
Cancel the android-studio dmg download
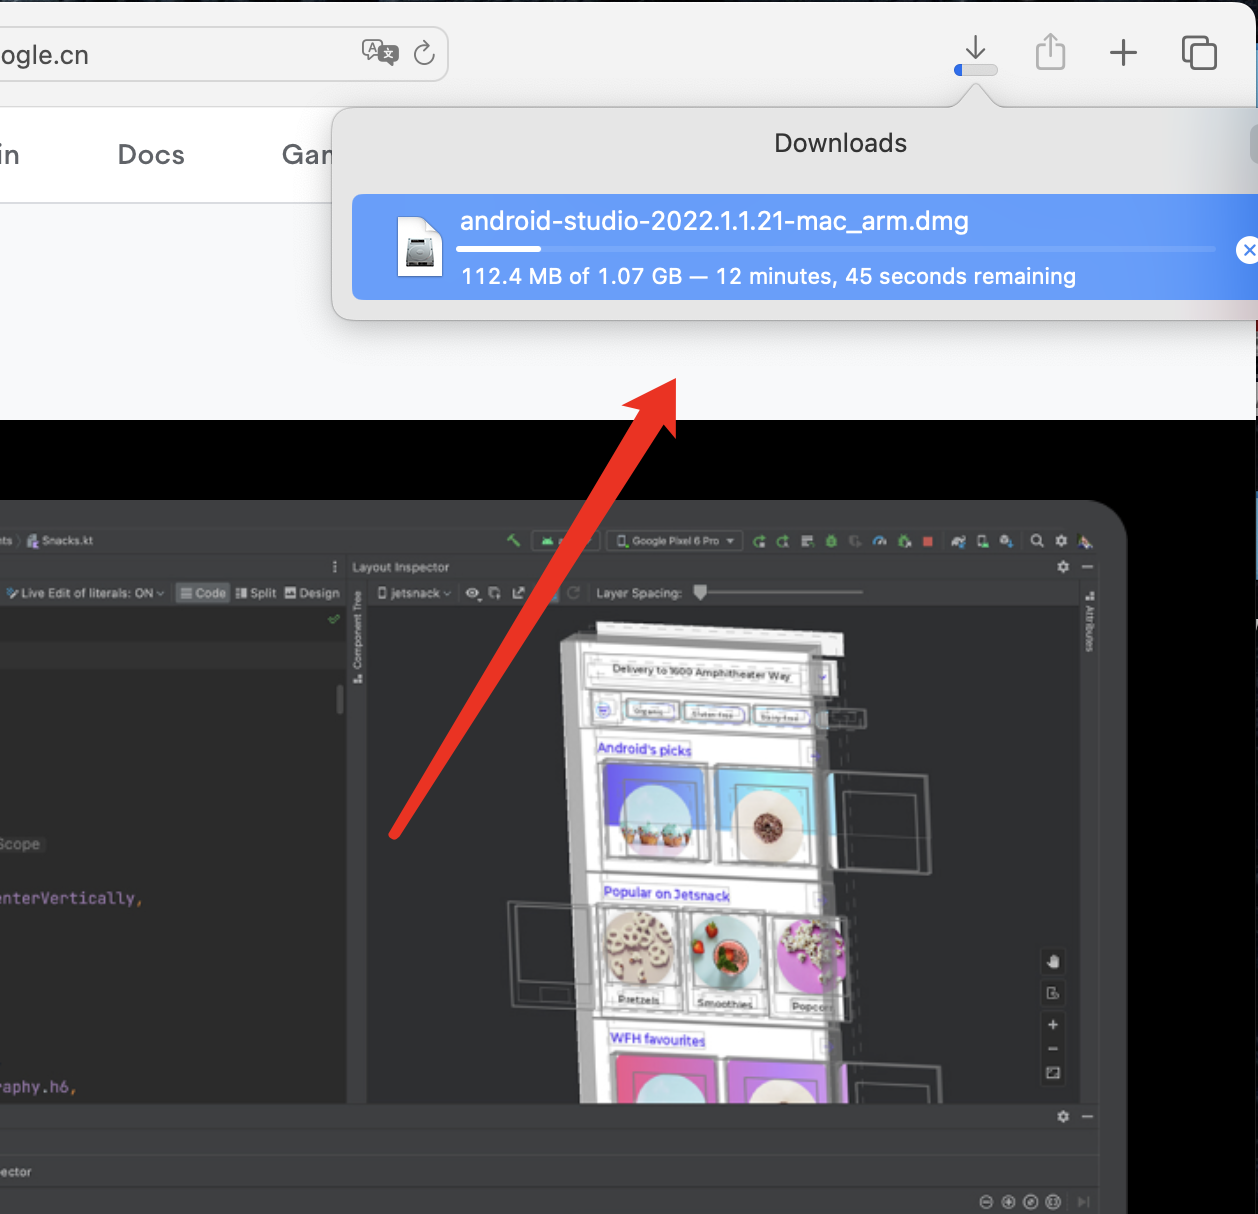click(1247, 250)
